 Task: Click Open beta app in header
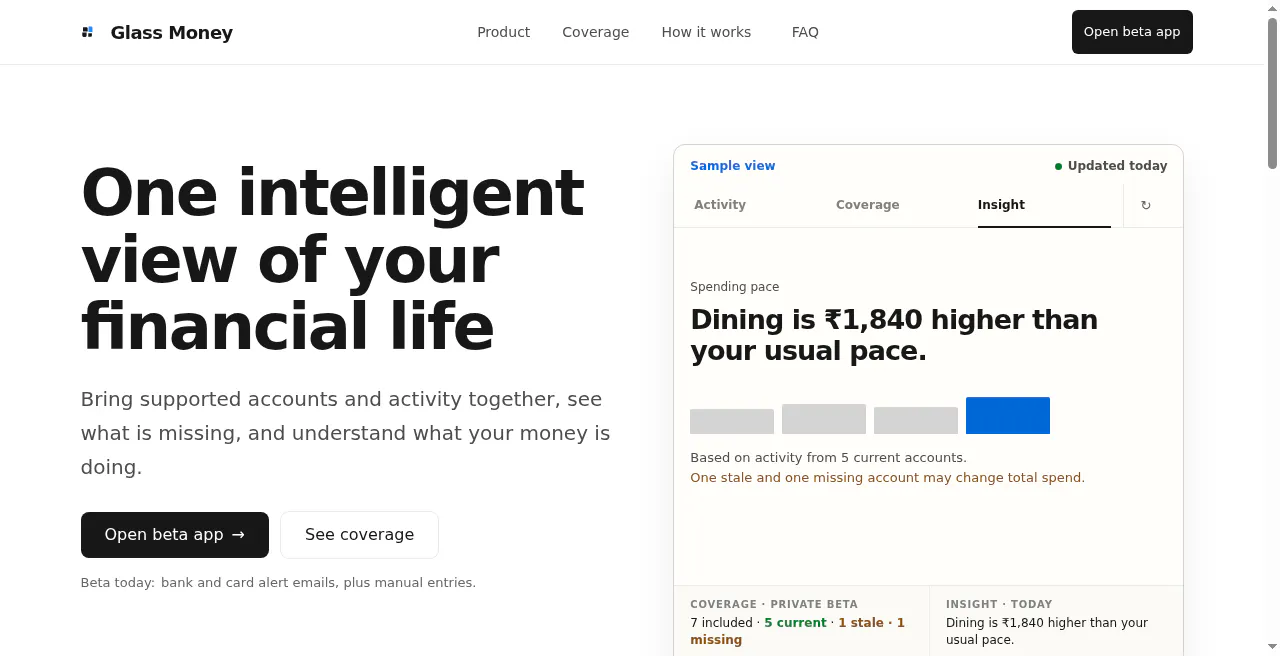coord(1132,32)
